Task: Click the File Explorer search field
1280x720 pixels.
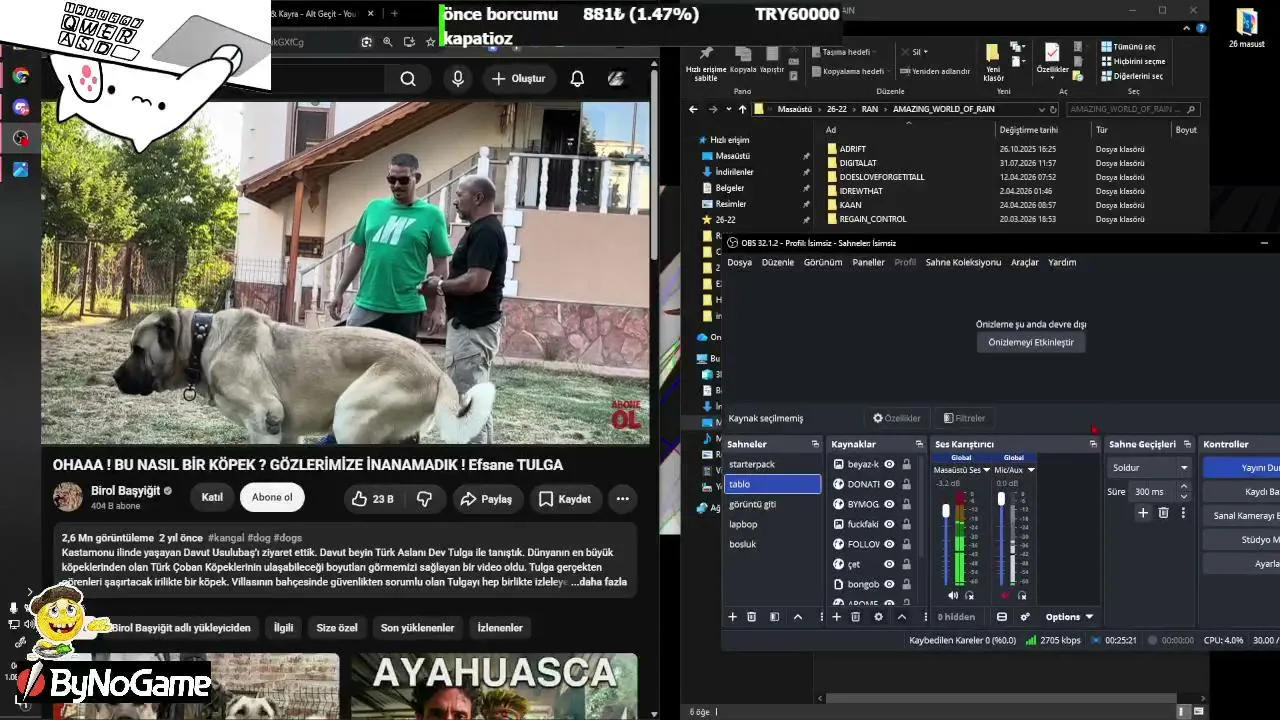Action: [x=1133, y=109]
